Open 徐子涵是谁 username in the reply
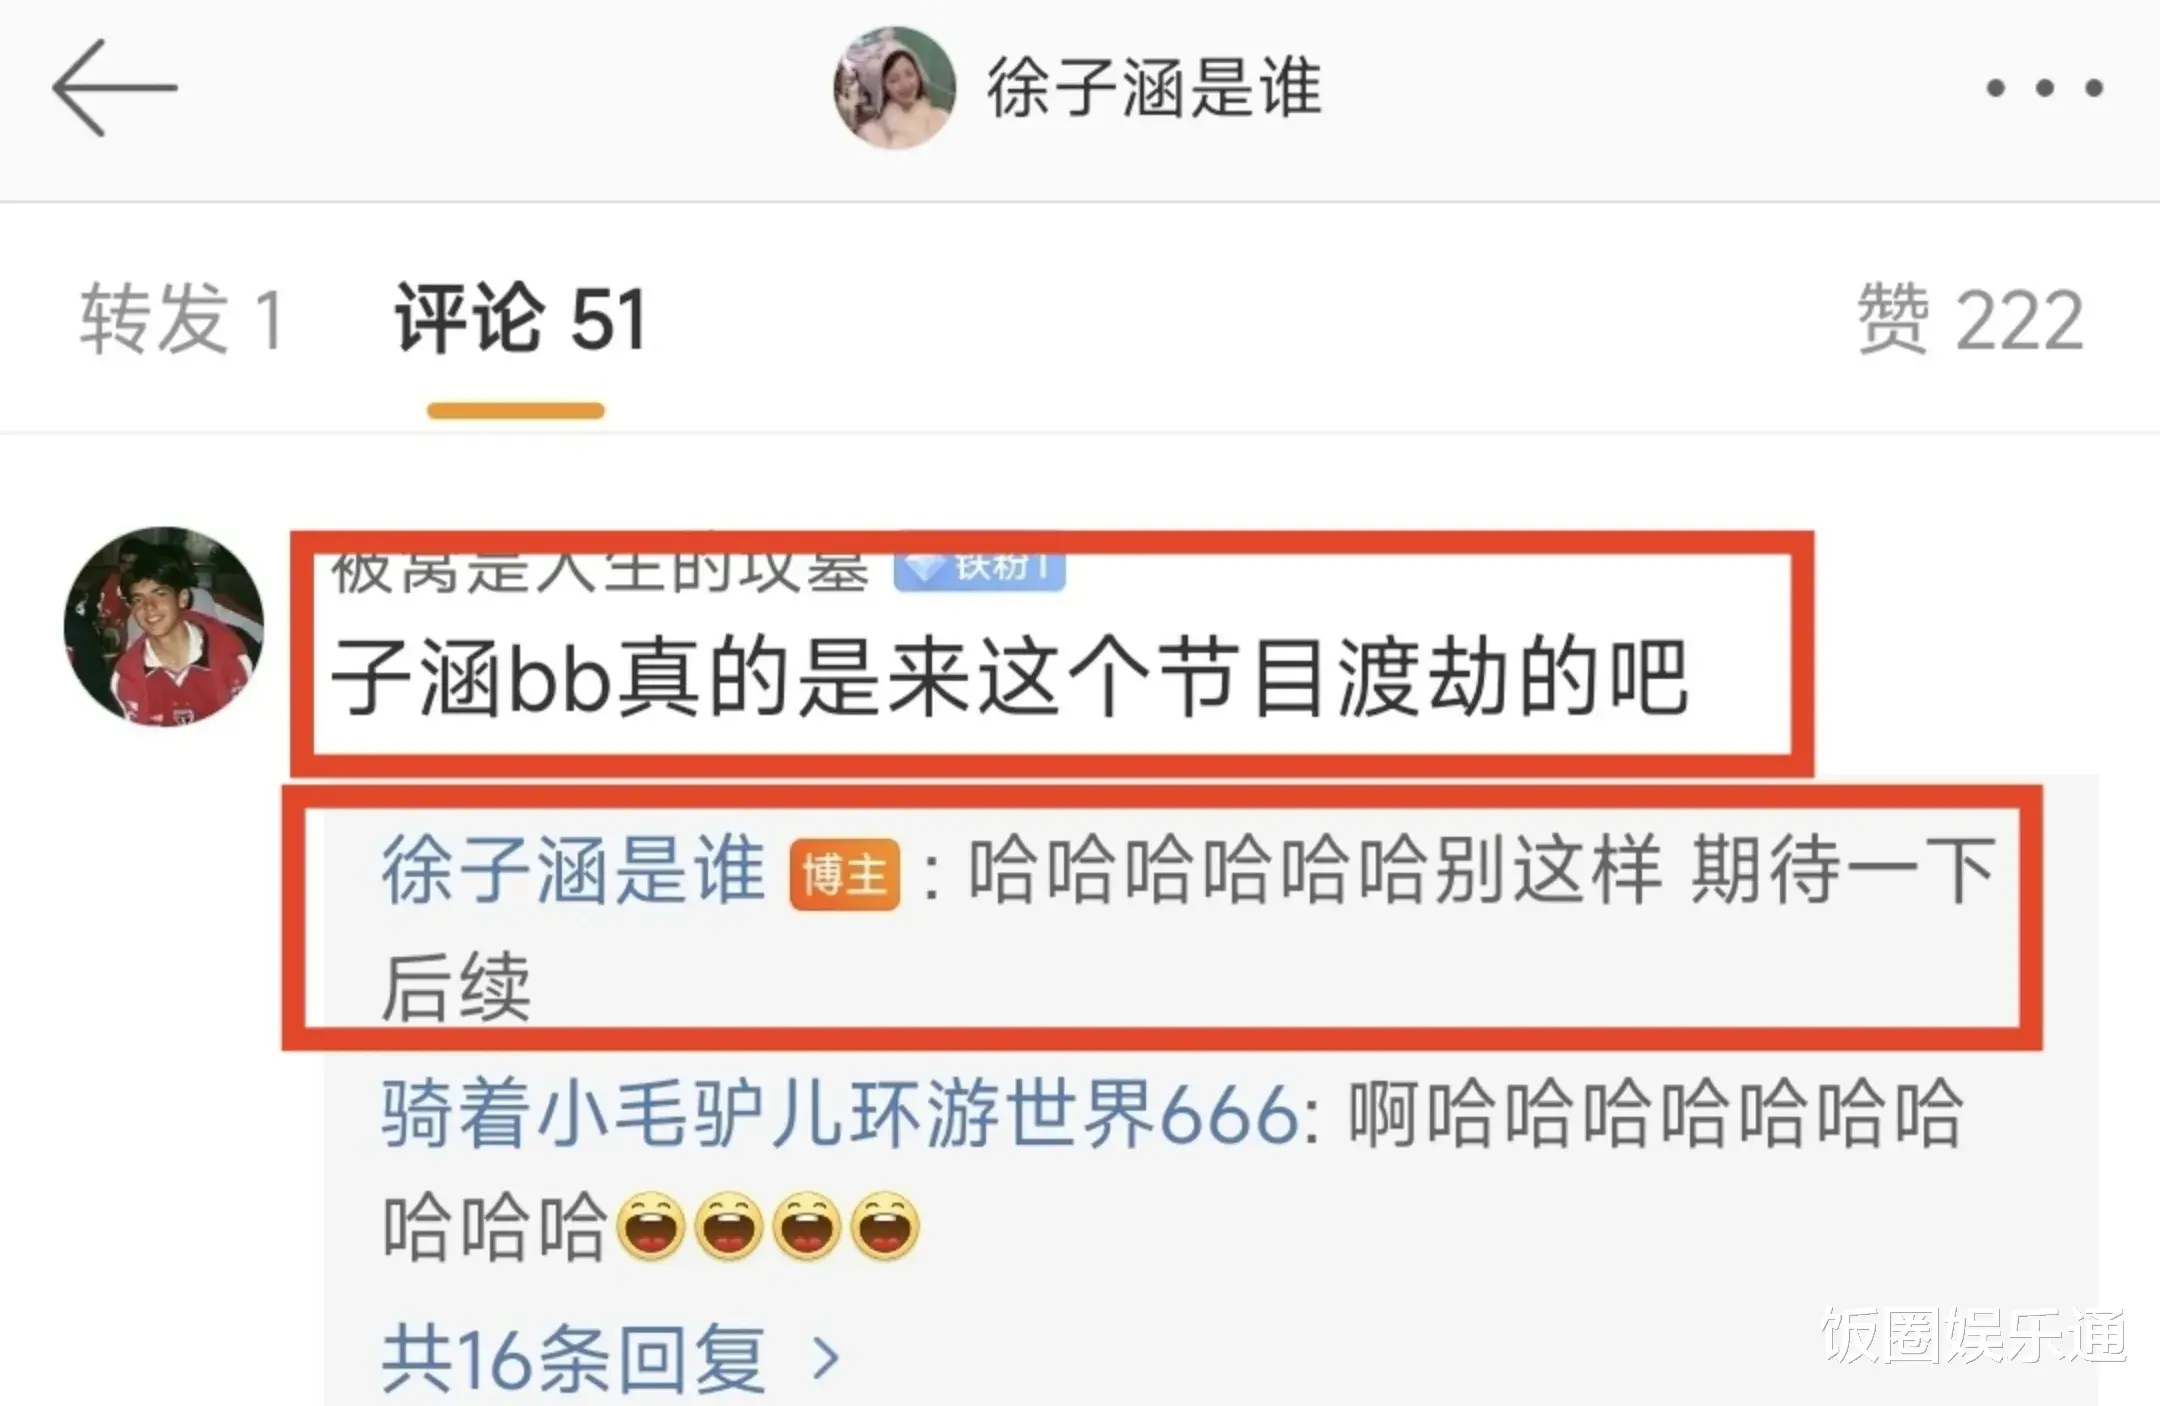The image size is (2160, 1406). (573, 871)
